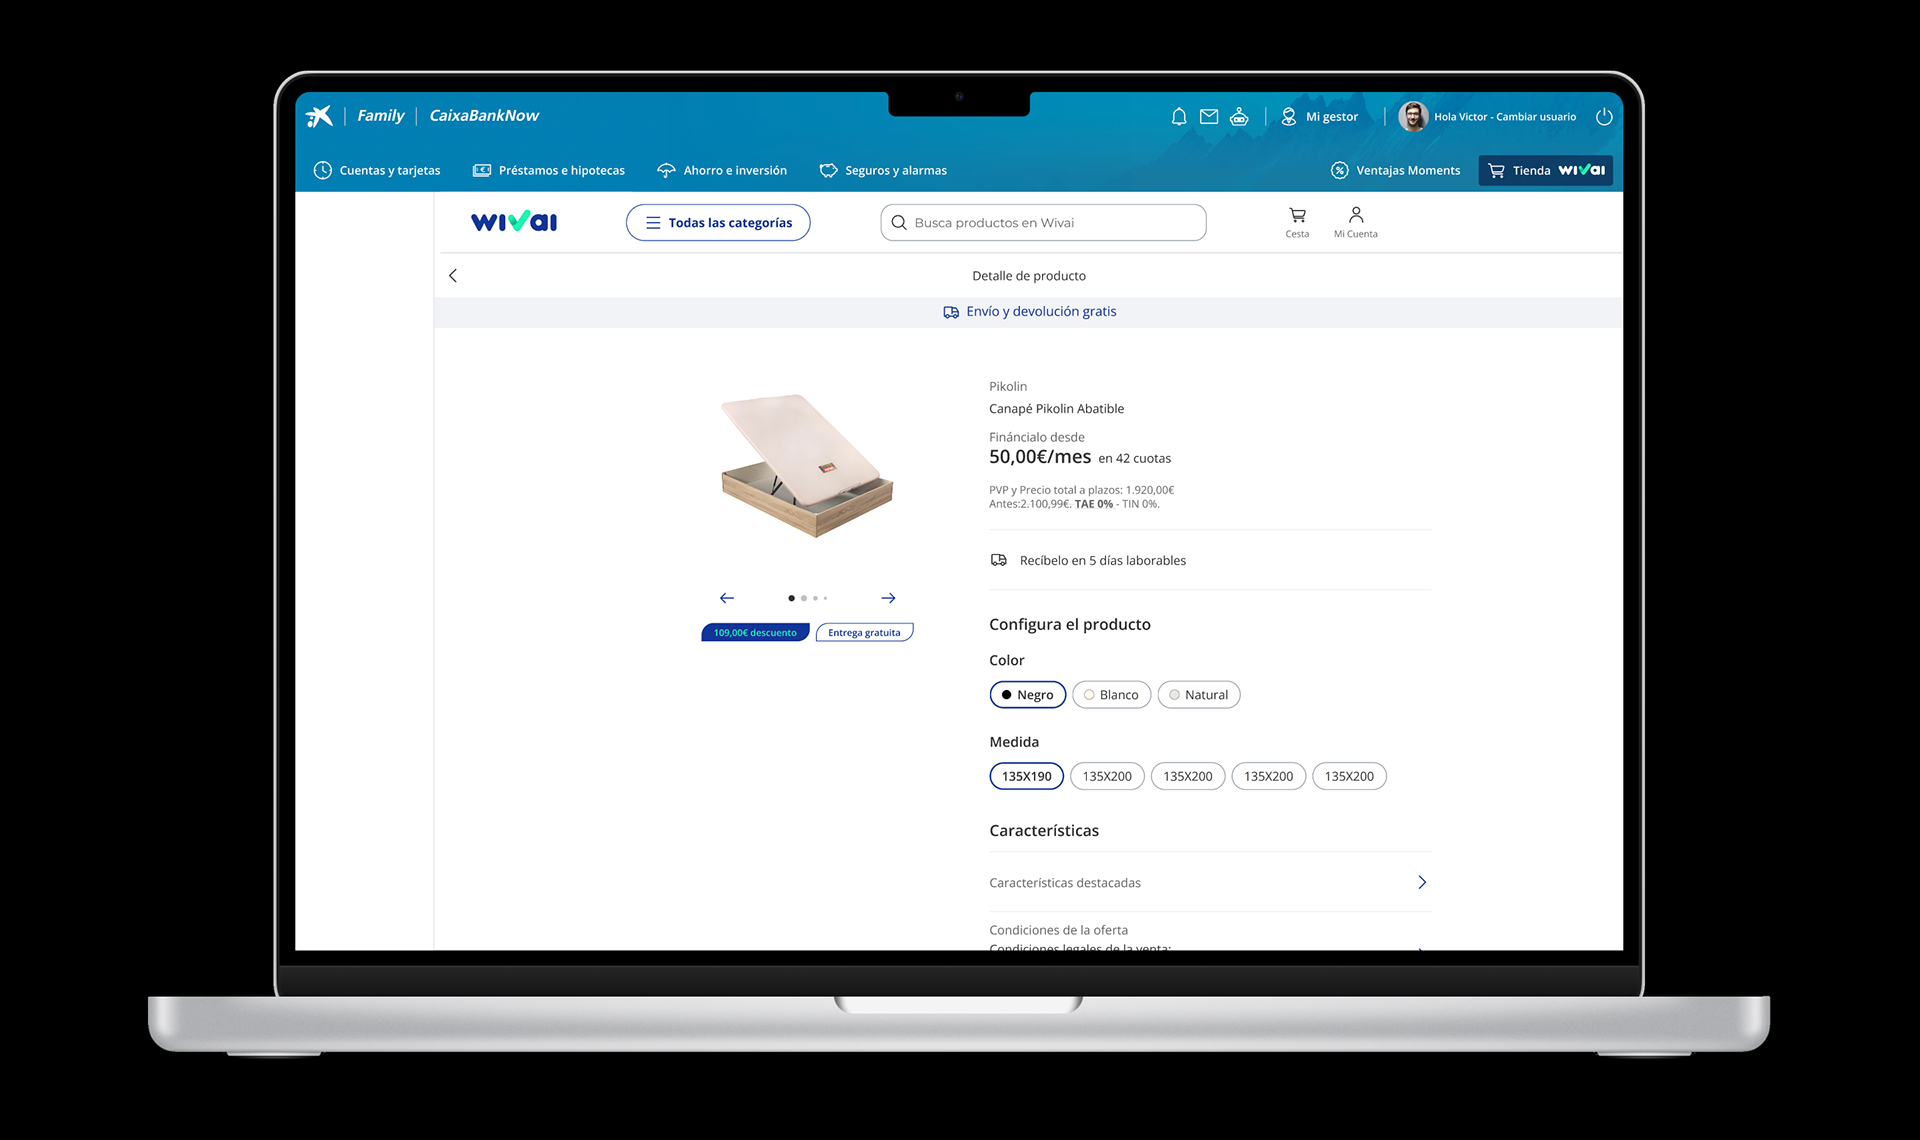
Task: Focus the Busca productos en Wivai field
Action: [1043, 223]
